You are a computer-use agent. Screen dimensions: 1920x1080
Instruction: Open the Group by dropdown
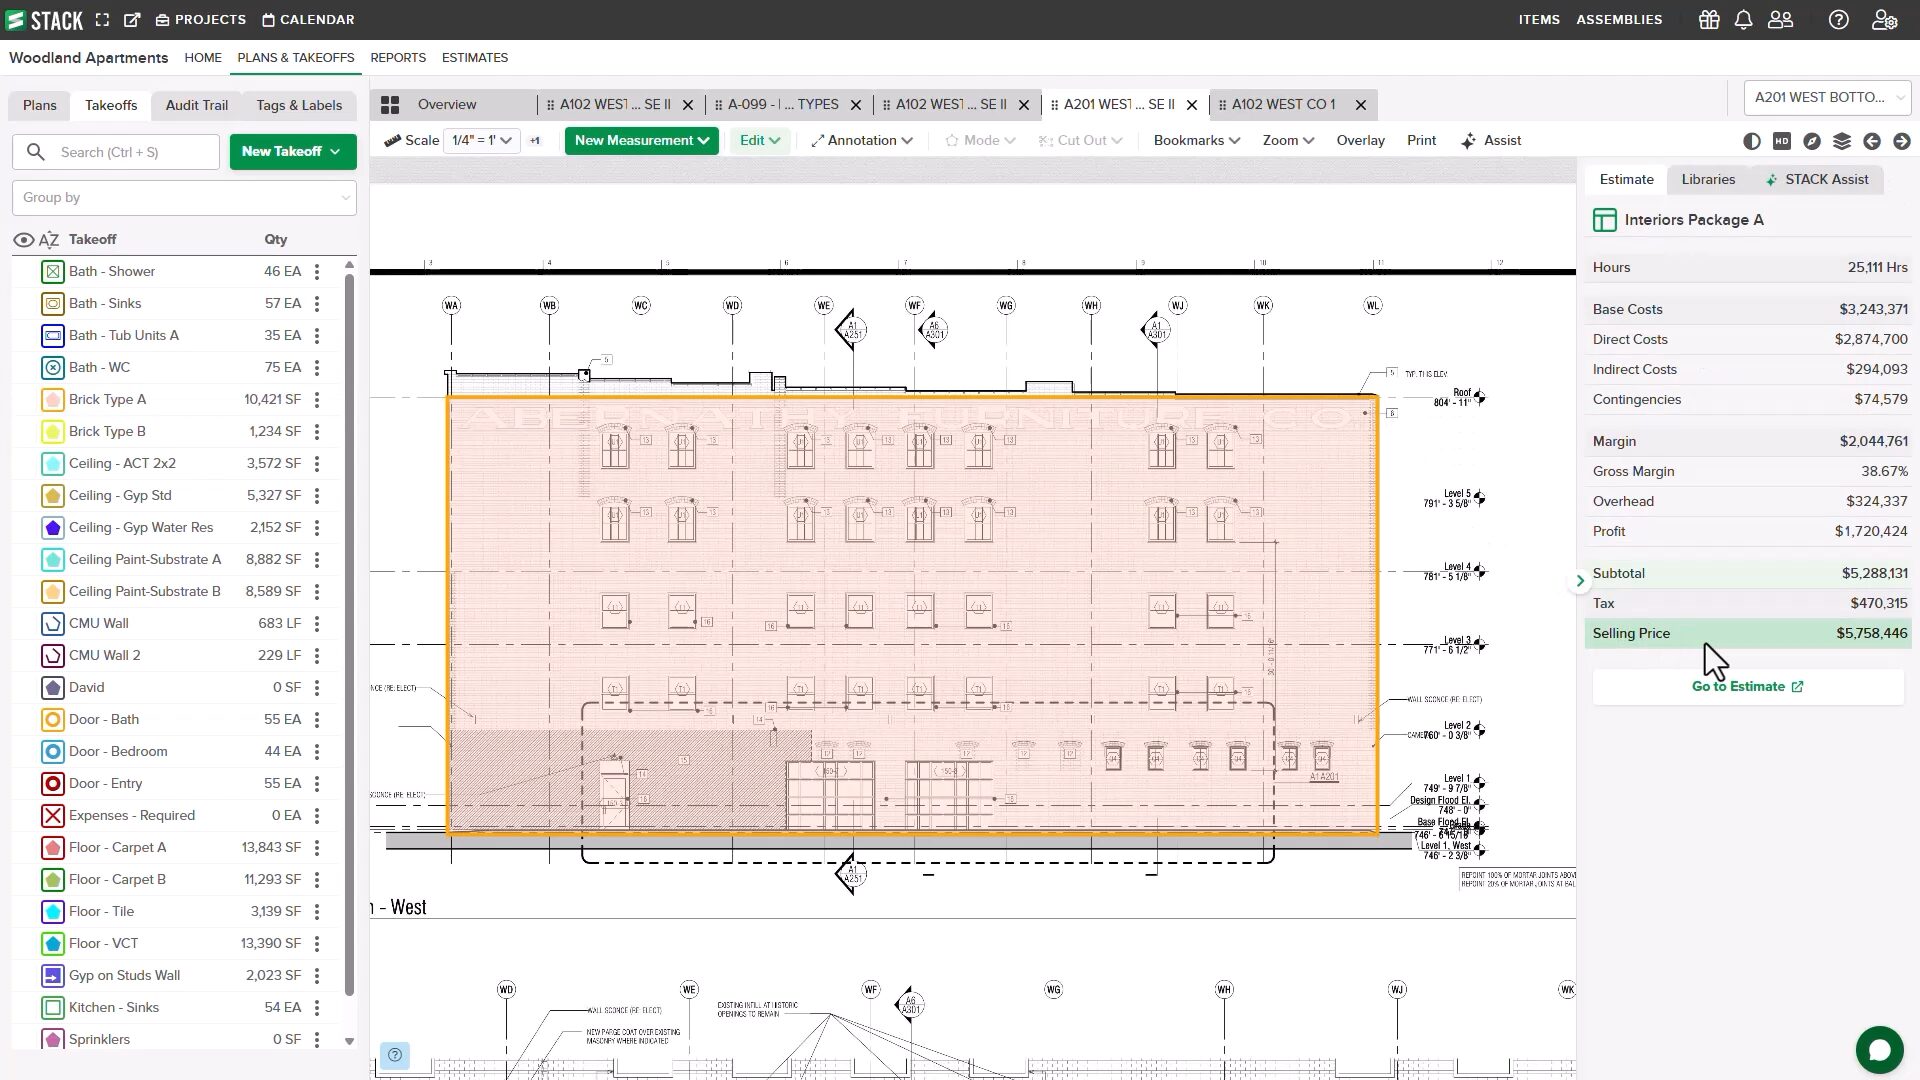[x=184, y=198]
